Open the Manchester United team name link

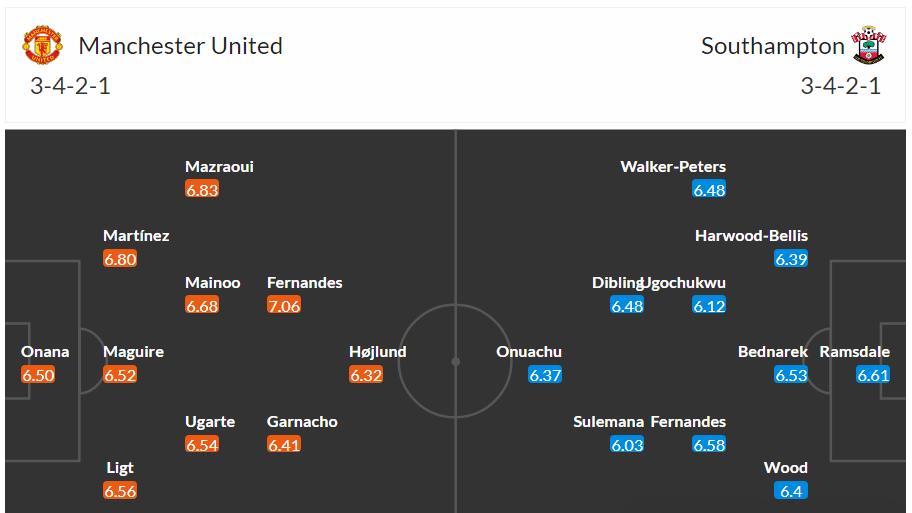click(180, 46)
